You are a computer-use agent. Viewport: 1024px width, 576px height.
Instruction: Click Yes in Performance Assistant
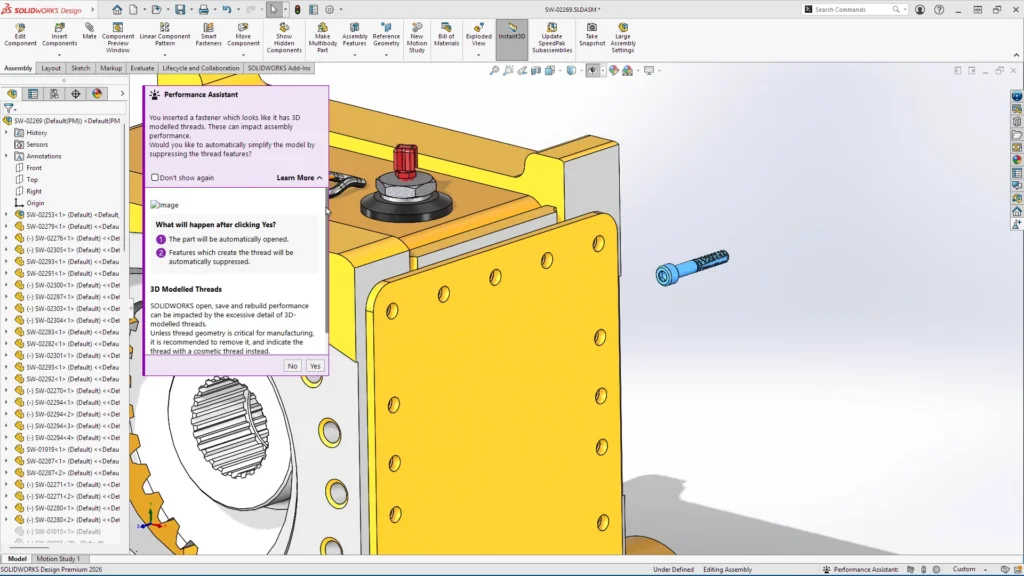(x=315, y=366)
